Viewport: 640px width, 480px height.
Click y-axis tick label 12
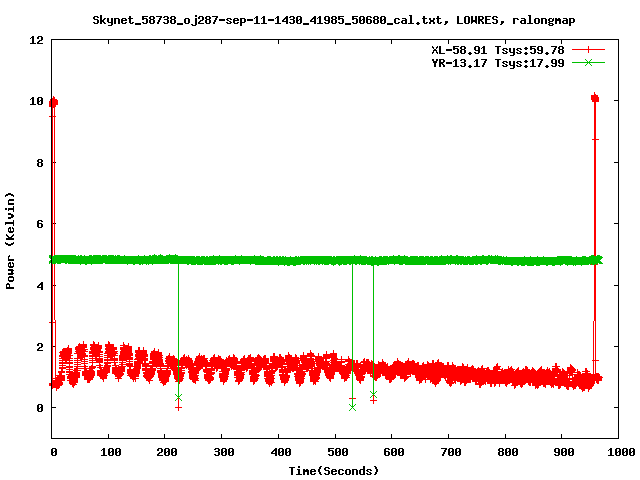tap(36, 40)
